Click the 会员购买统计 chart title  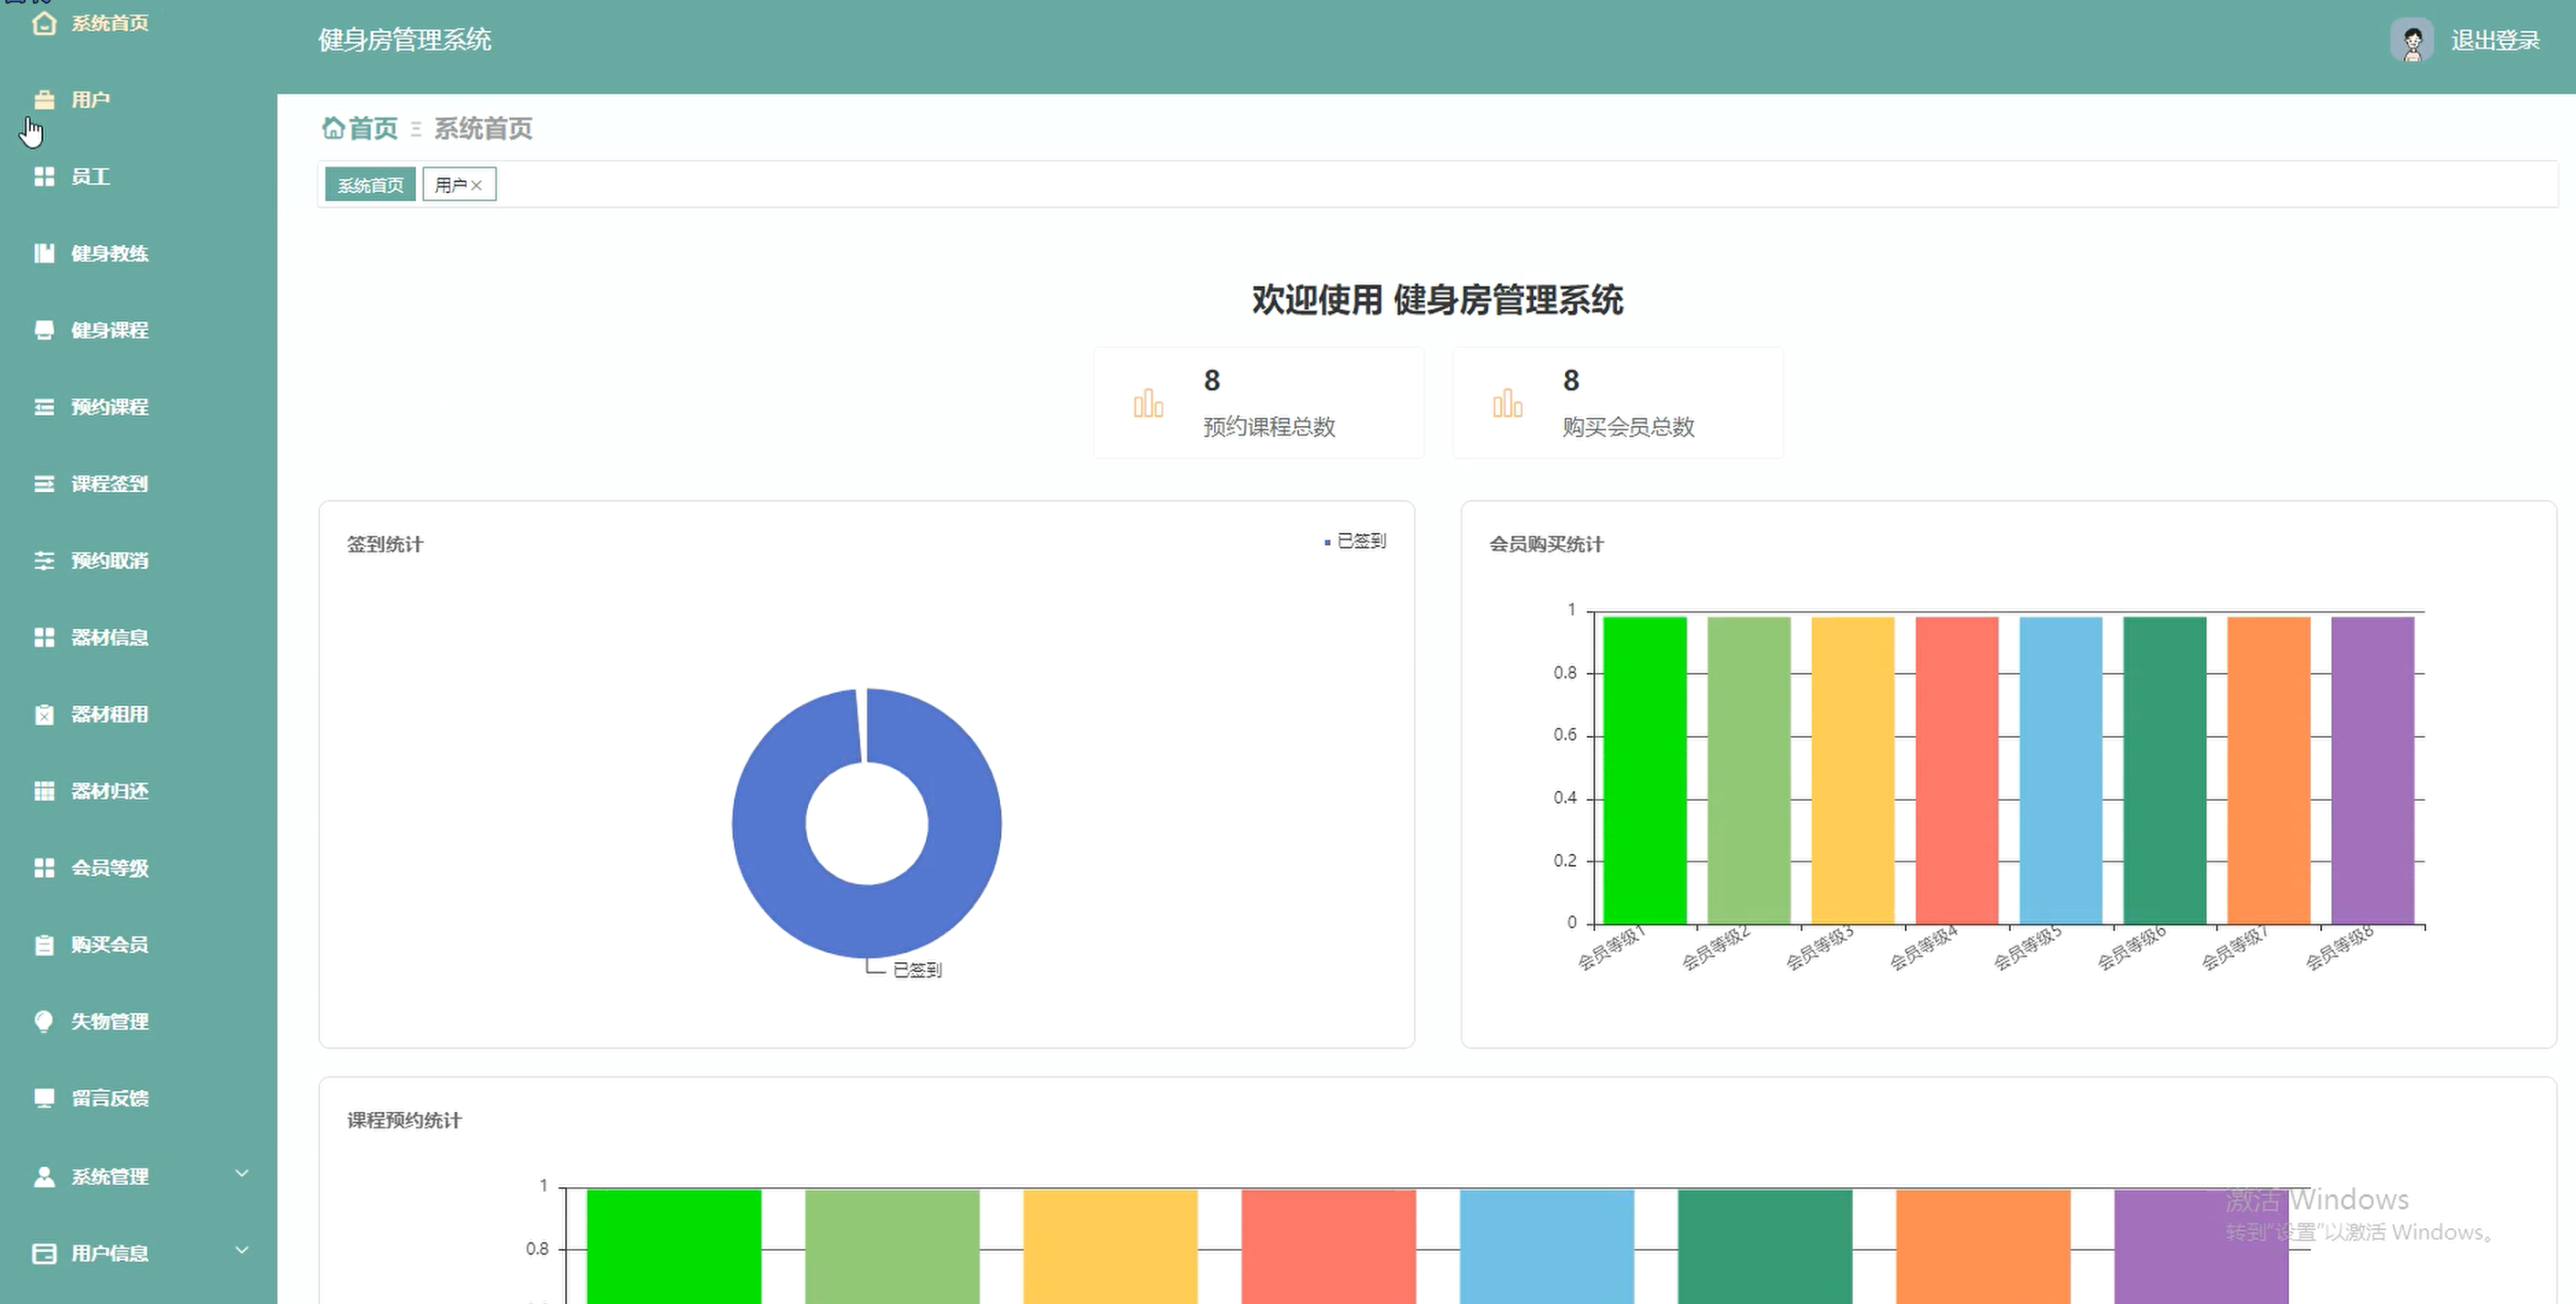(x=1547, y=544)
